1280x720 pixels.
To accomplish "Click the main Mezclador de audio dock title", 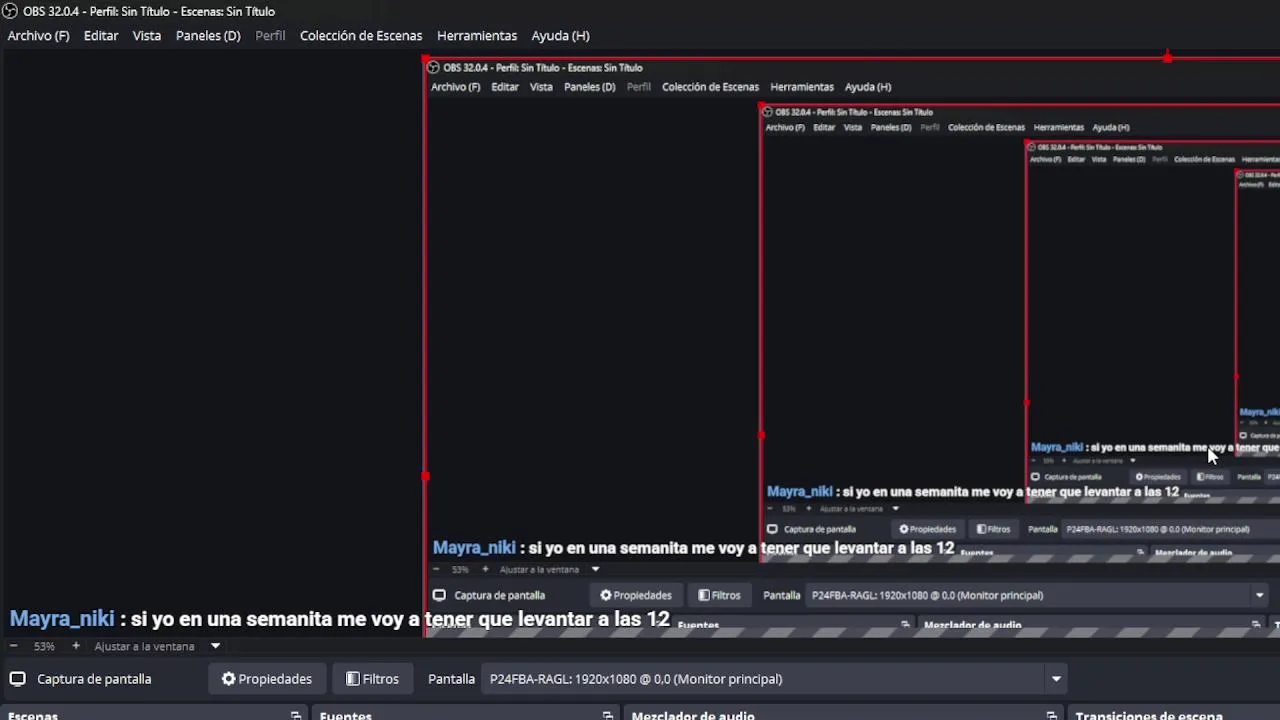I will coord(693,715).
